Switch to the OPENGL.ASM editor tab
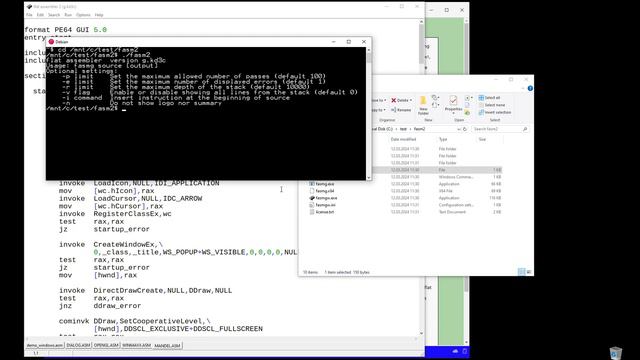Screen dimensions: 640x360 point(106,345)
